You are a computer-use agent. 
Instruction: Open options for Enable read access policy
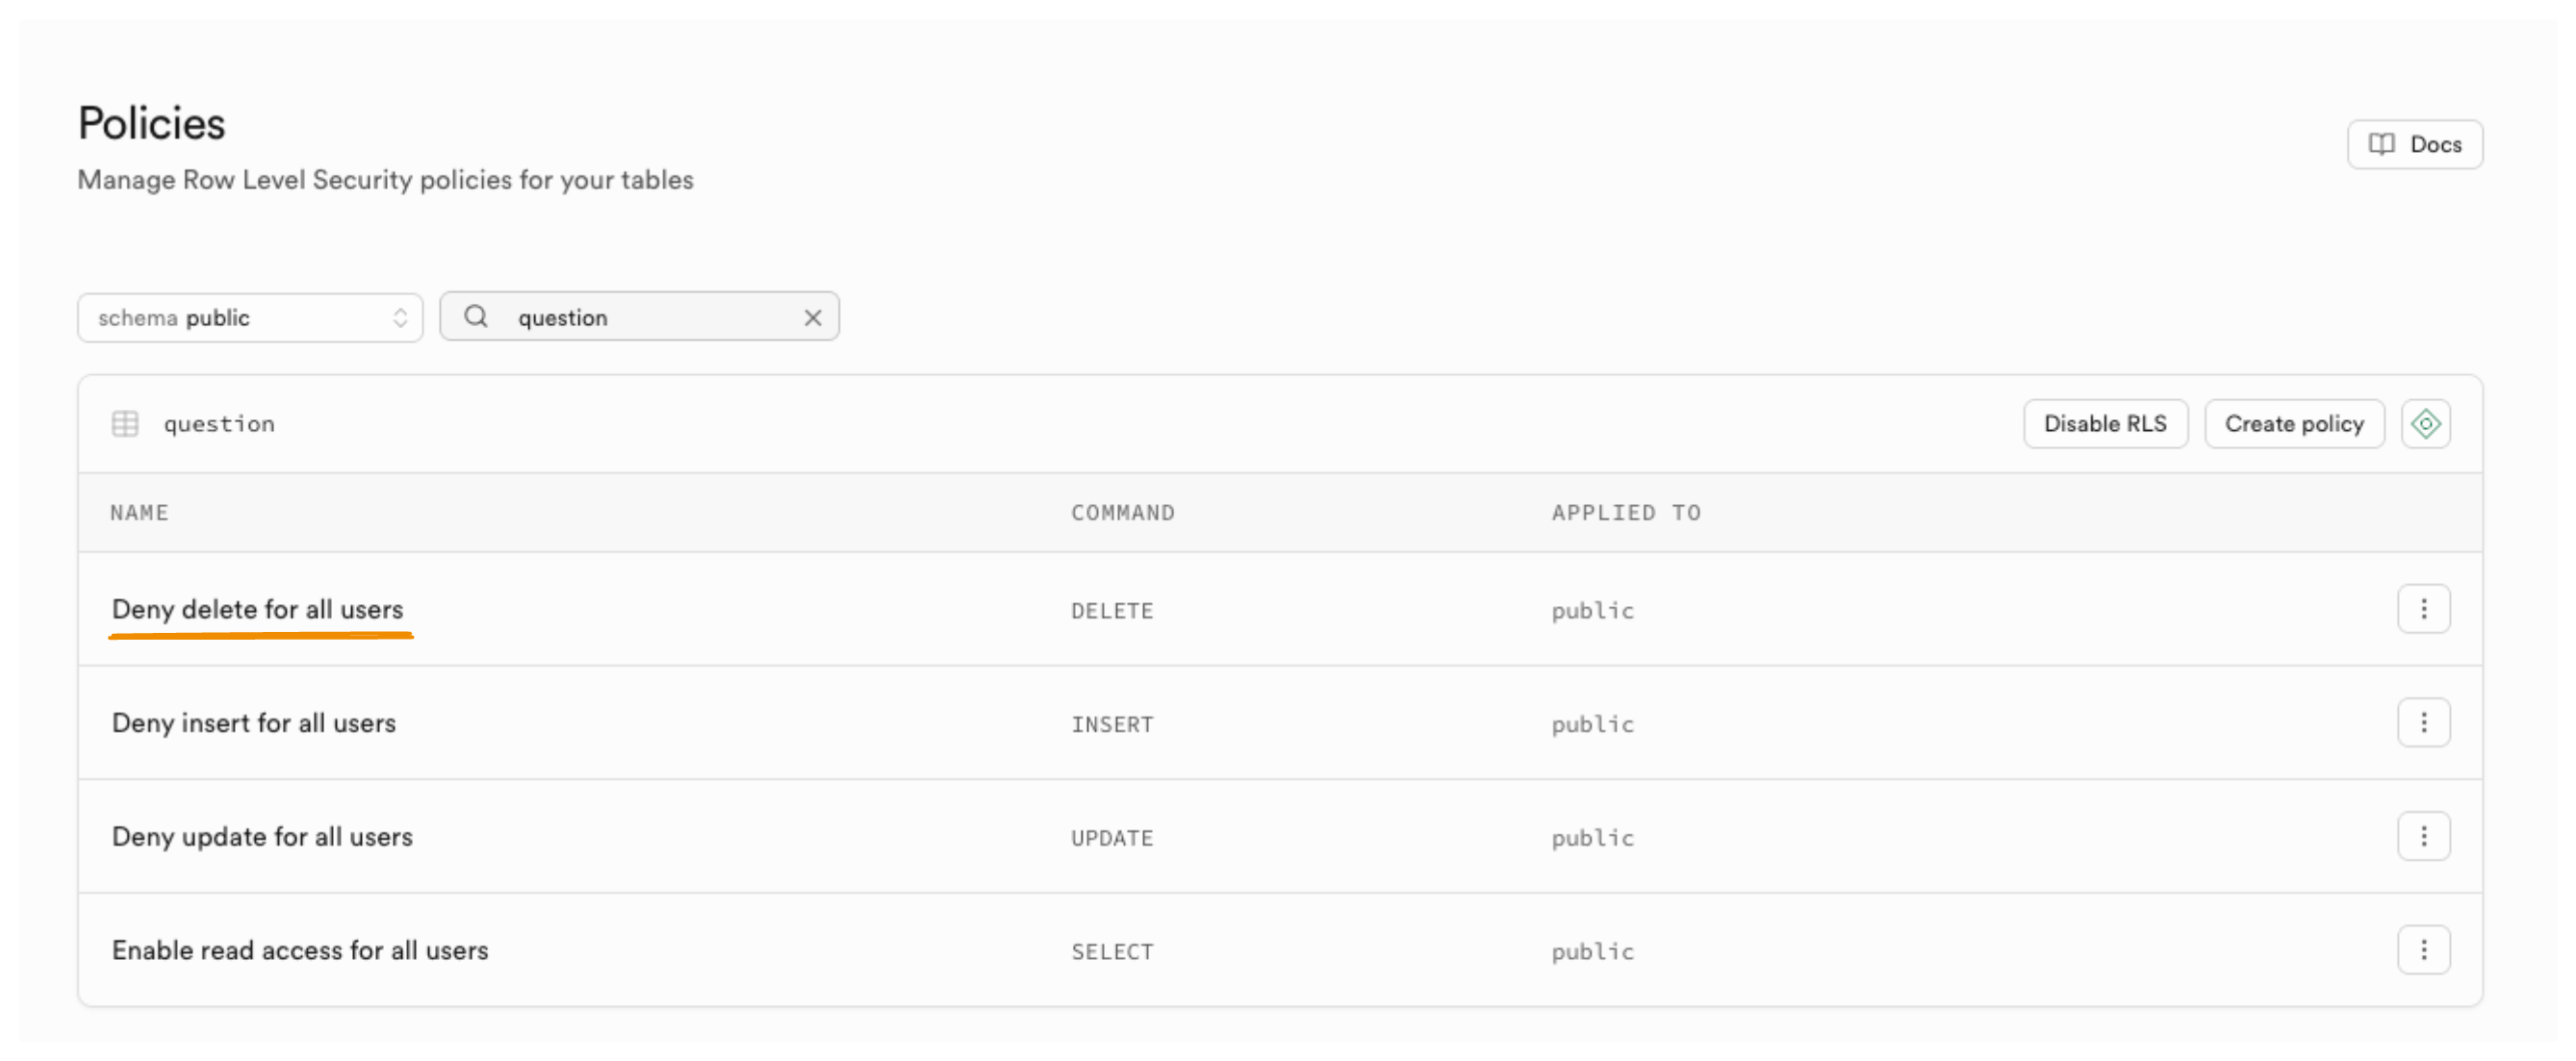2423,950
